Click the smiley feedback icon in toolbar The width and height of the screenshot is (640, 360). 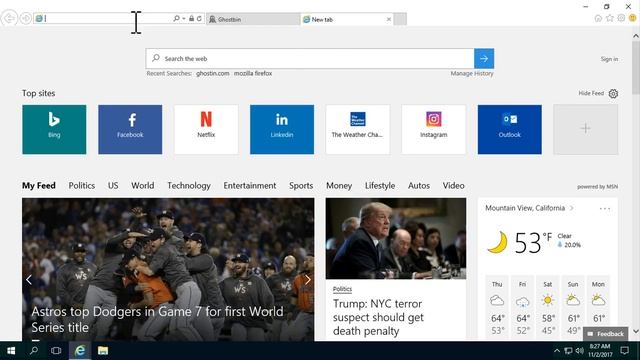633,18
